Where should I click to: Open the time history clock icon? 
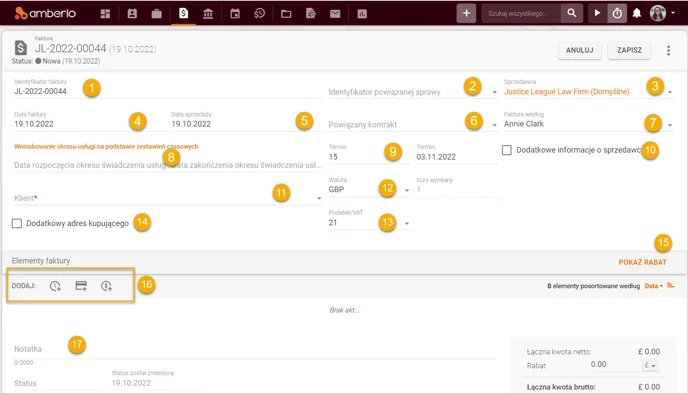(259, 14)
